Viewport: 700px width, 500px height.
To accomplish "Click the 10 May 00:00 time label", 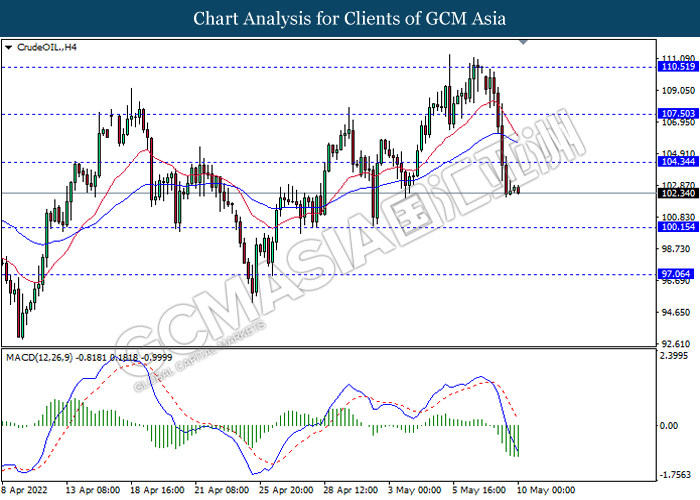I will 546,490.
